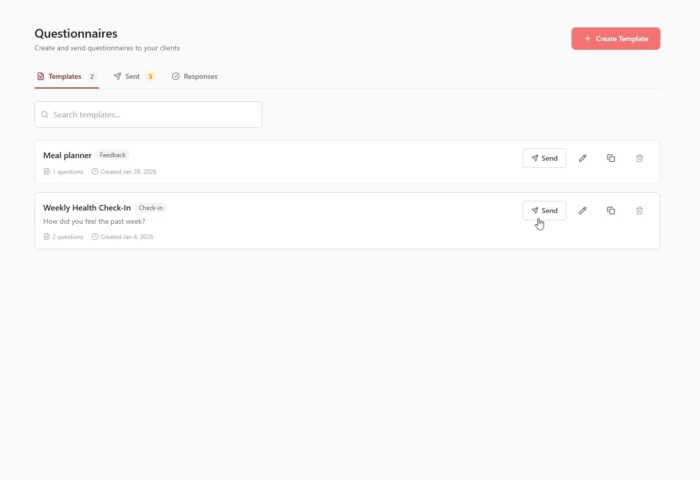Image resolution: width=700 pixels, height=480 pixels.
Task: Open the Meal planner template title
Action: coord(67,155)
